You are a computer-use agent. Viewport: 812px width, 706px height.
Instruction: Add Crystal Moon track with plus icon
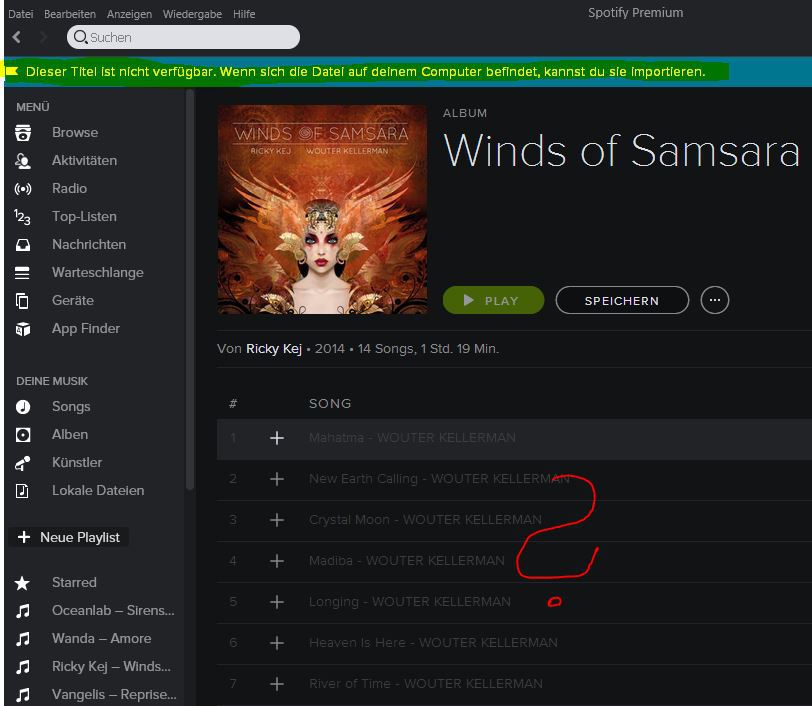pos(277,520)
